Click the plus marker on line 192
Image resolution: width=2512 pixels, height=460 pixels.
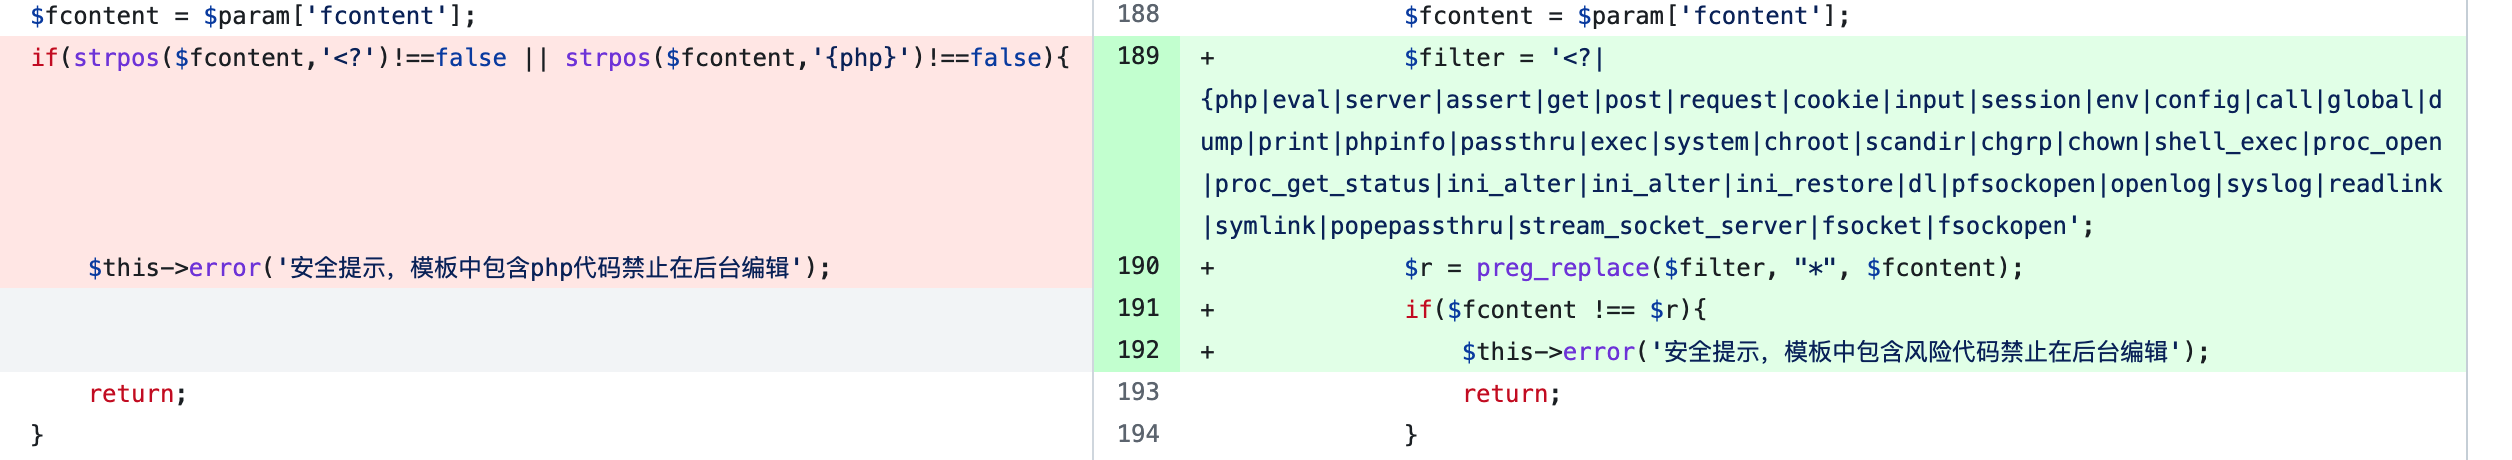coord(1207,352)
